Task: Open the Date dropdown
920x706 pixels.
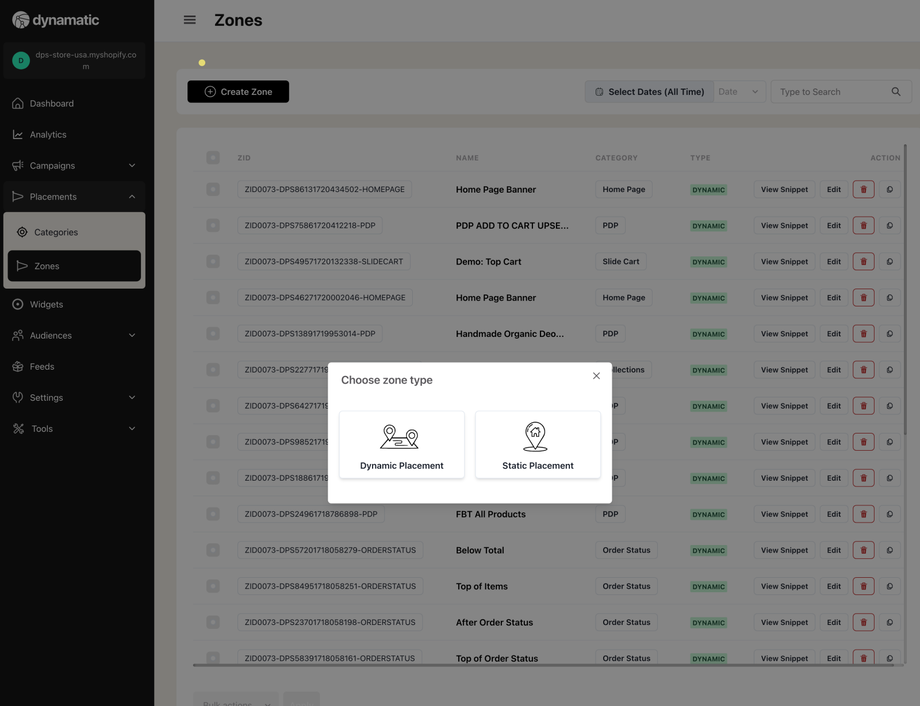Action: click(x=739, y=92)
